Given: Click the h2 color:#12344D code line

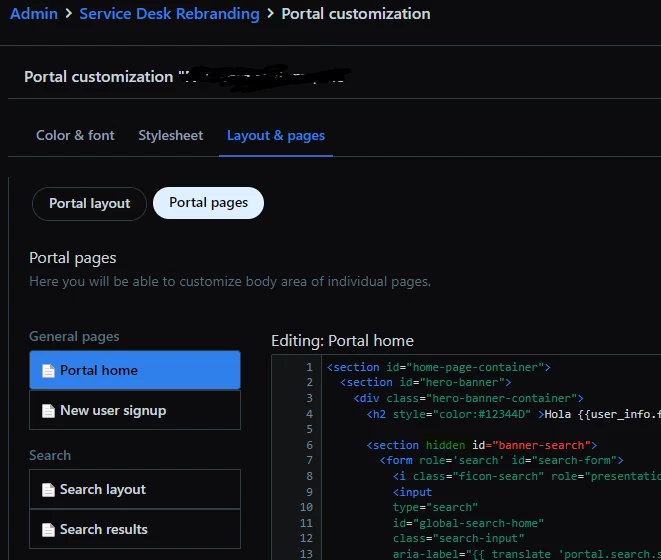Looking at the screenshot, I should click(x=513, y=414).
